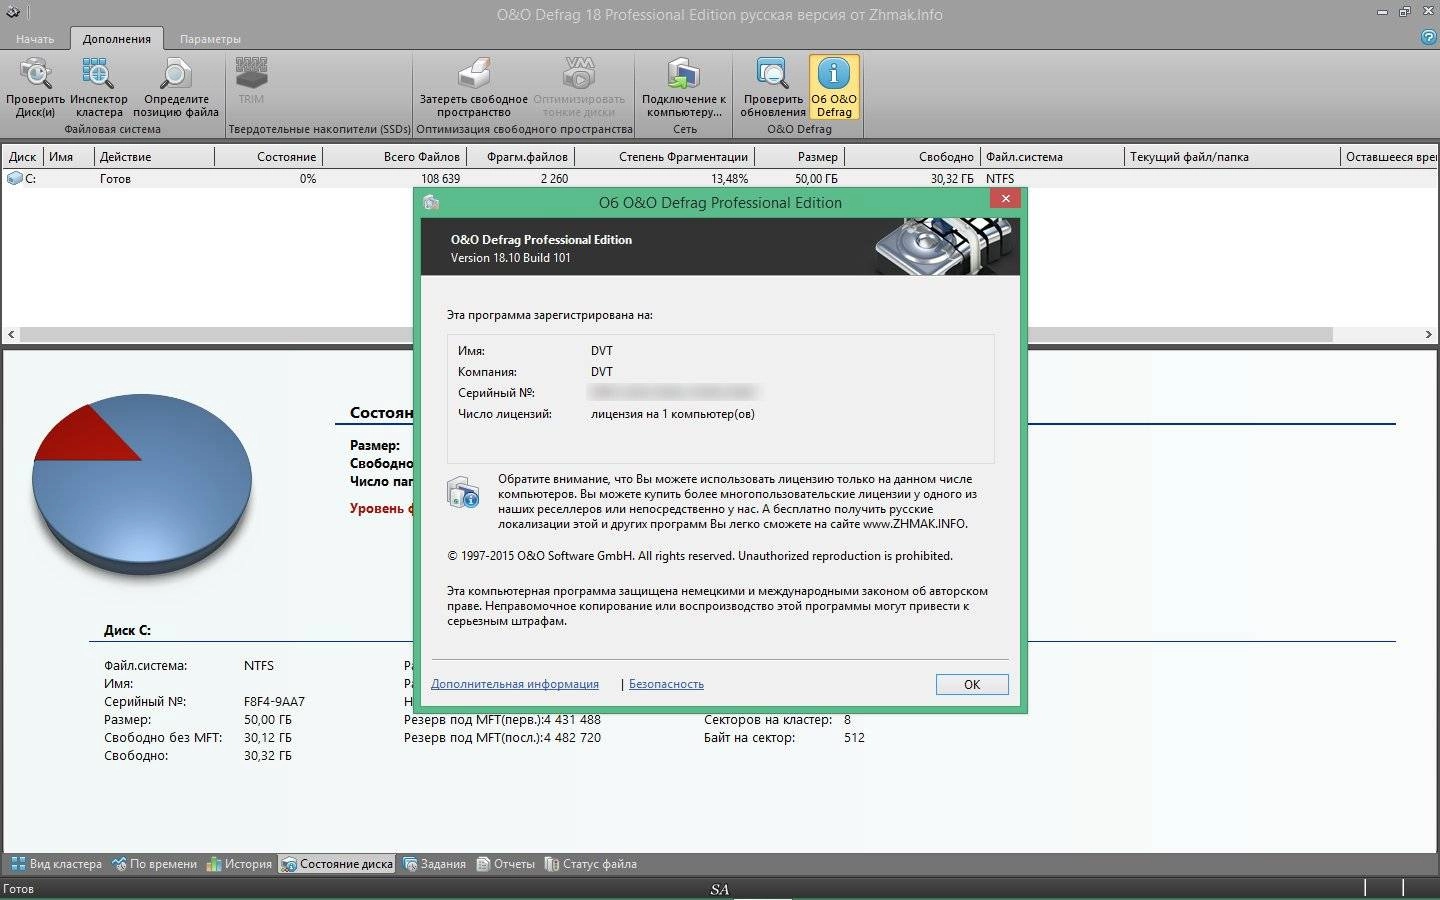Click 13,48% fragmentation value
Viewport: 1440px width, 900px height.
point(729,179)
